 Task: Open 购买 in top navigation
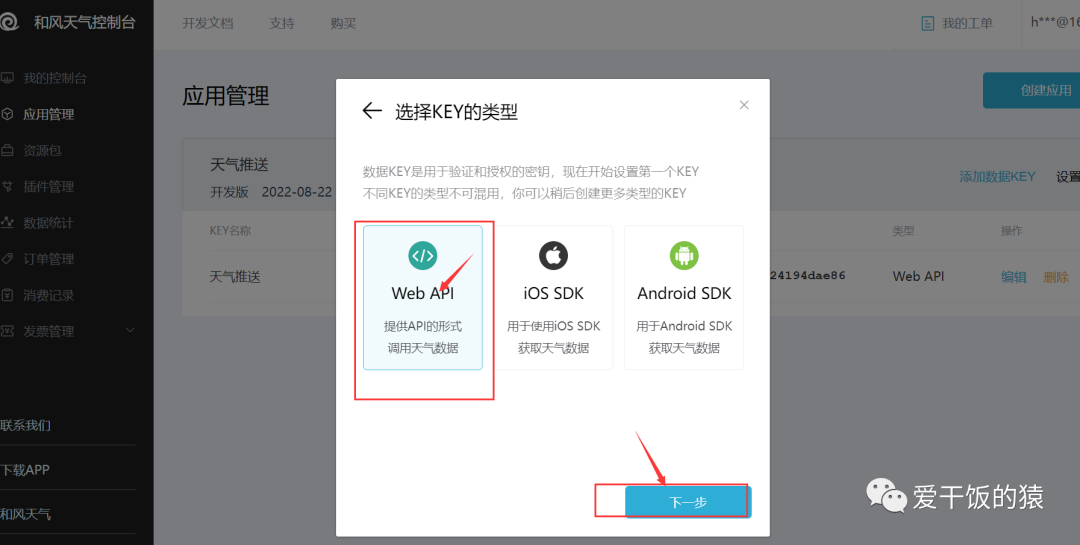click(x=343, y=23)
